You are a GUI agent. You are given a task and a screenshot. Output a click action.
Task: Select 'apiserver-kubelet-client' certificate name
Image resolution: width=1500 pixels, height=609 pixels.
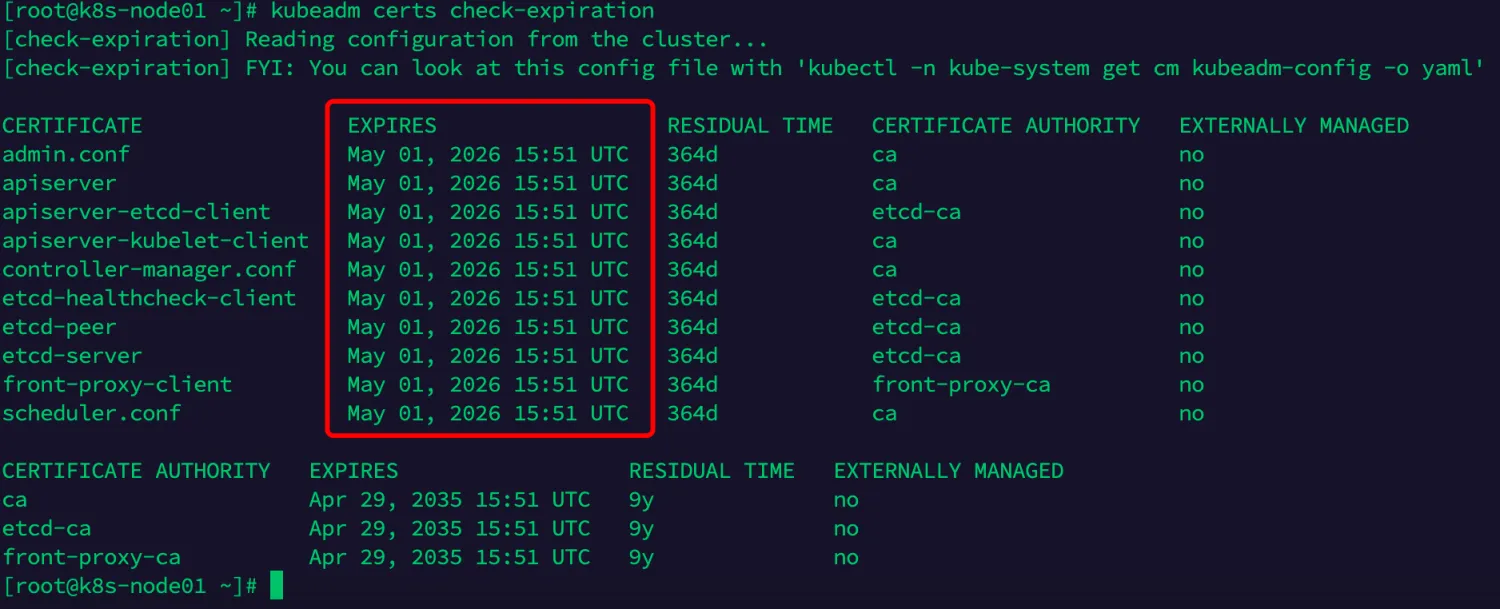(x=155, y=241)
